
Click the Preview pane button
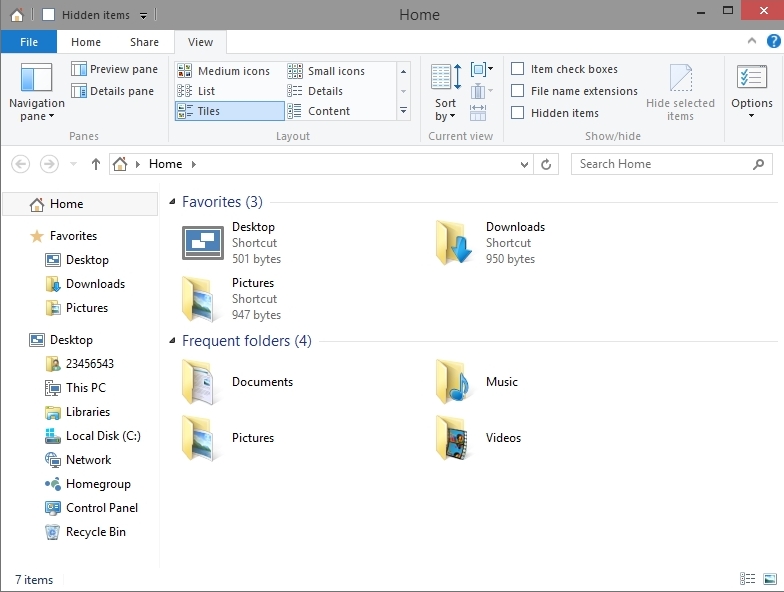tap(114, 69)
